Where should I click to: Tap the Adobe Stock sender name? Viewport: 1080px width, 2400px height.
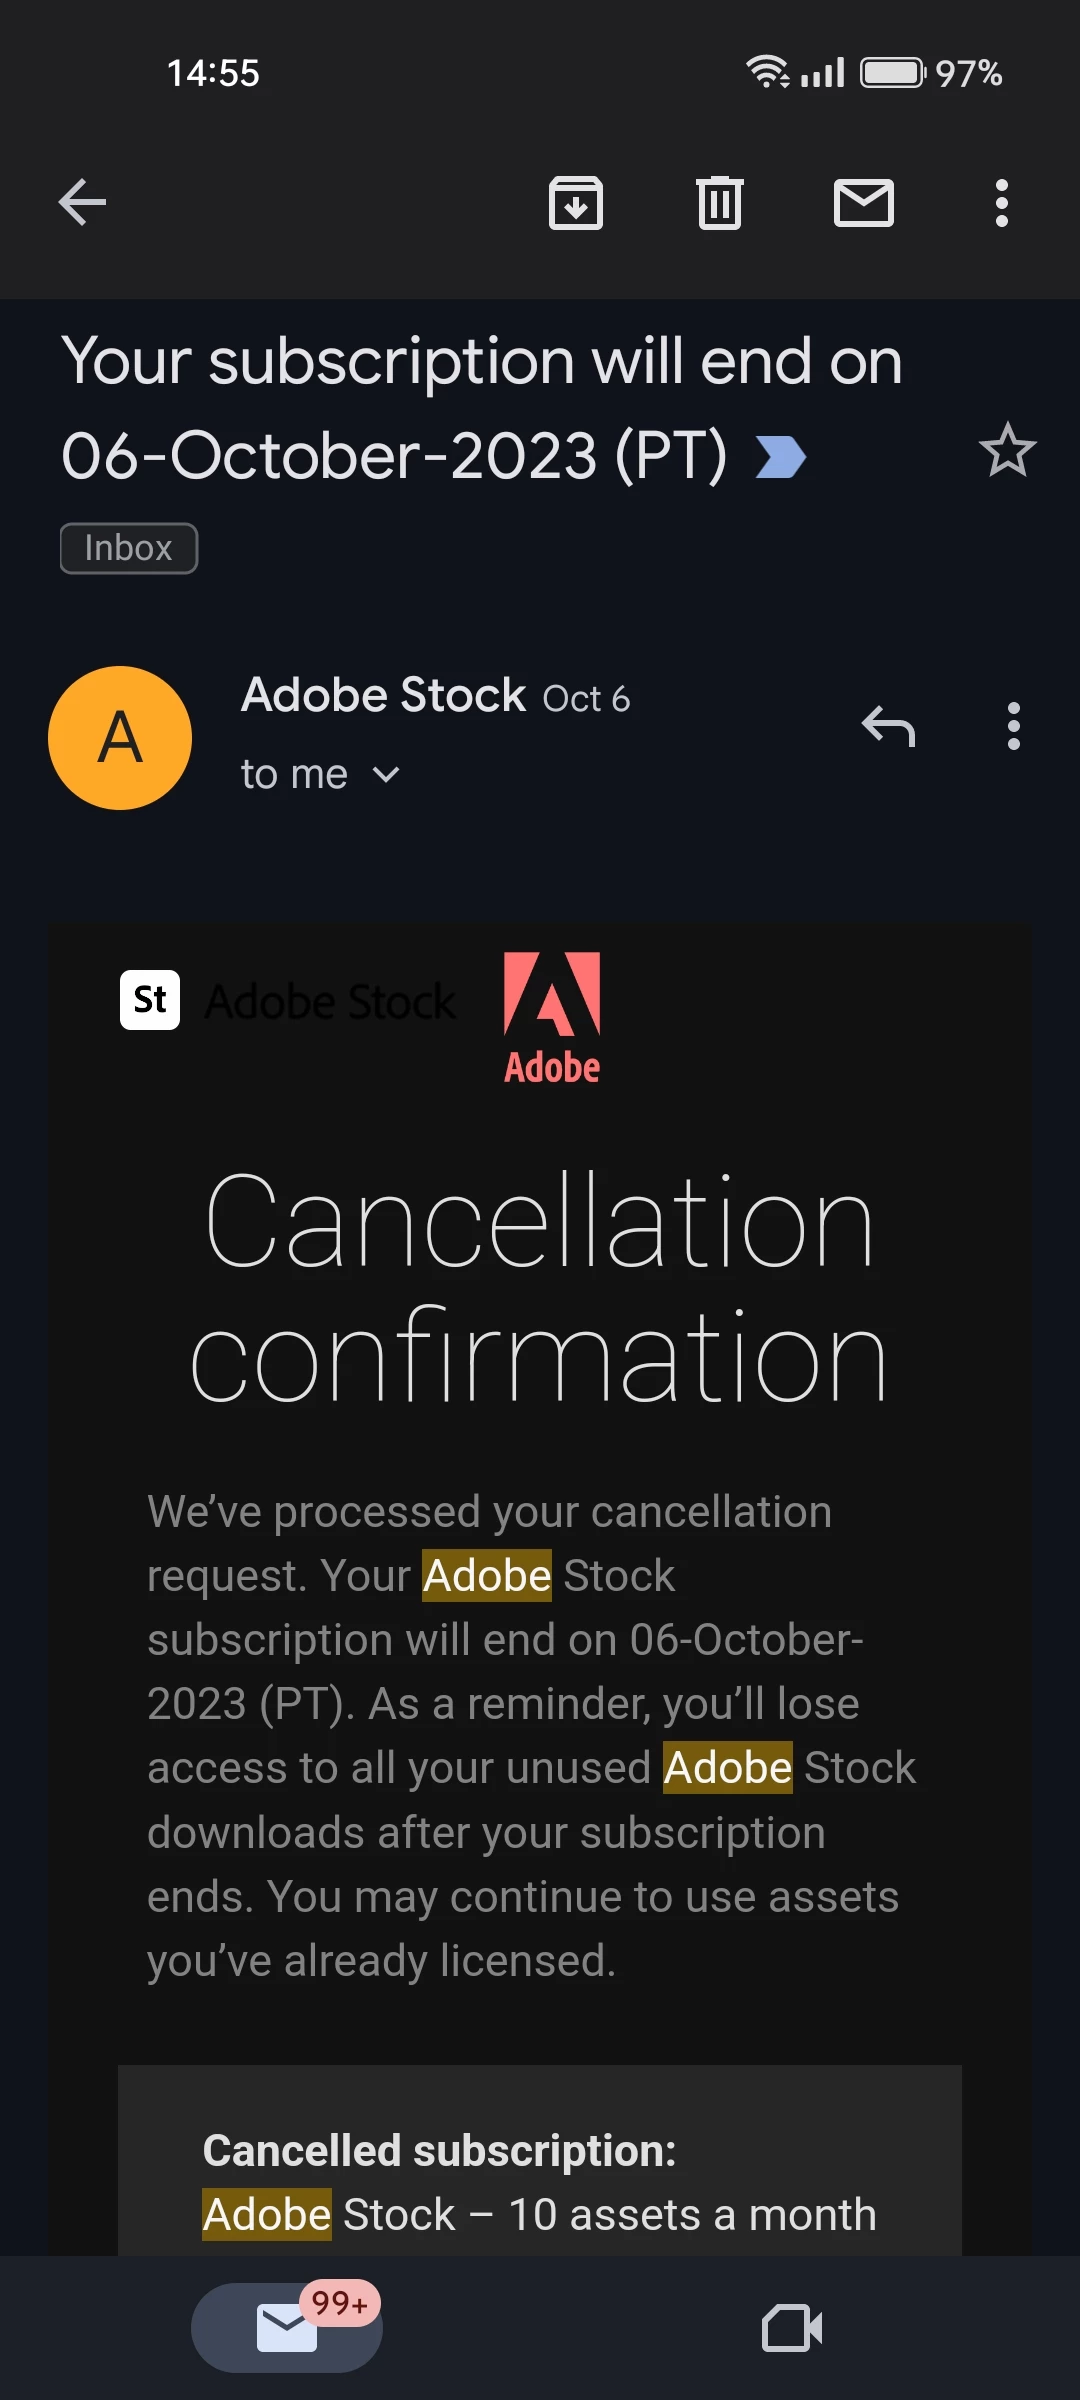(384, 695)
